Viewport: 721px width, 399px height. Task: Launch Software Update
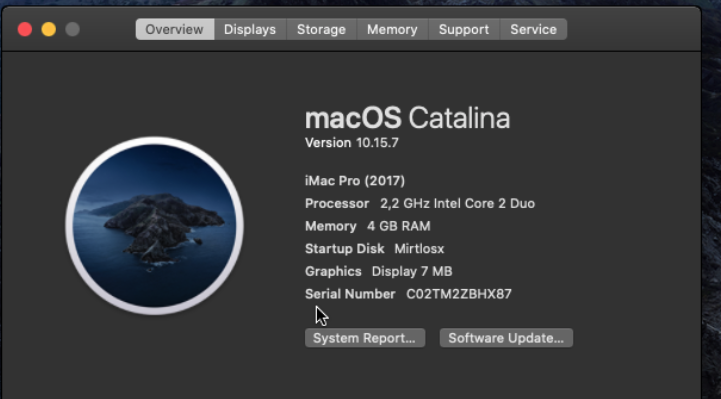pyautogui.click(x=506, y=338)
